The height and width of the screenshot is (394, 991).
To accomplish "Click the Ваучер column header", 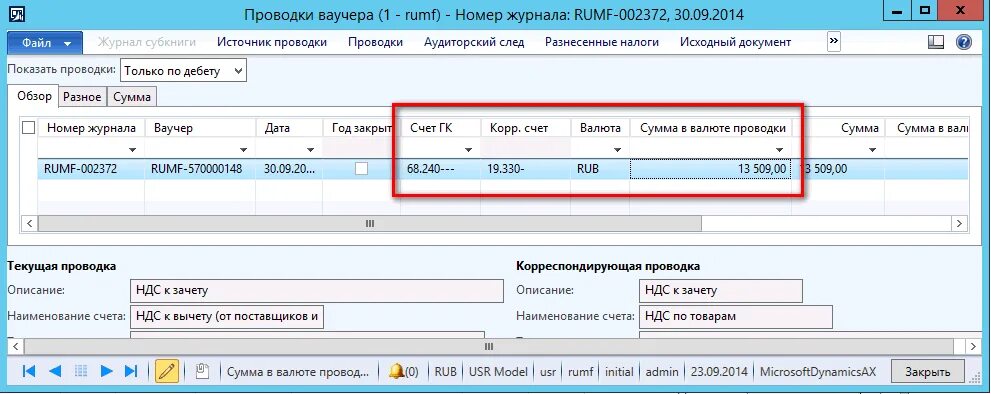I will point(200,128).
